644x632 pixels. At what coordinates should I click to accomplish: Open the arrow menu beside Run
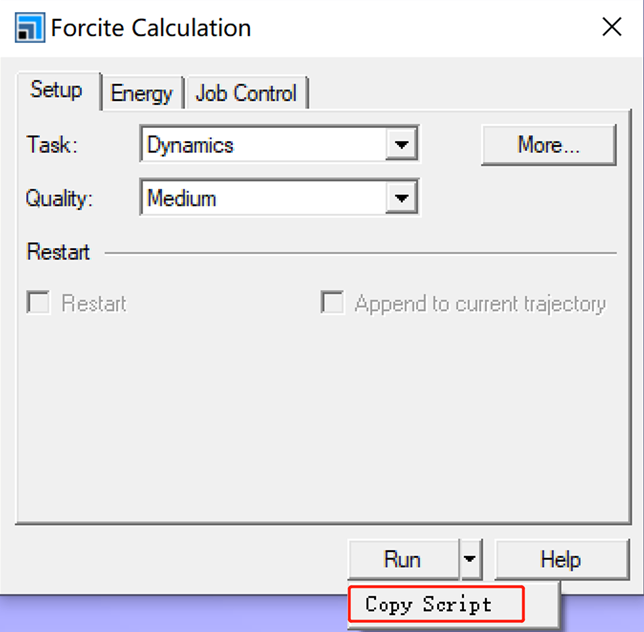pyautogui.click(x=472, y=559)
